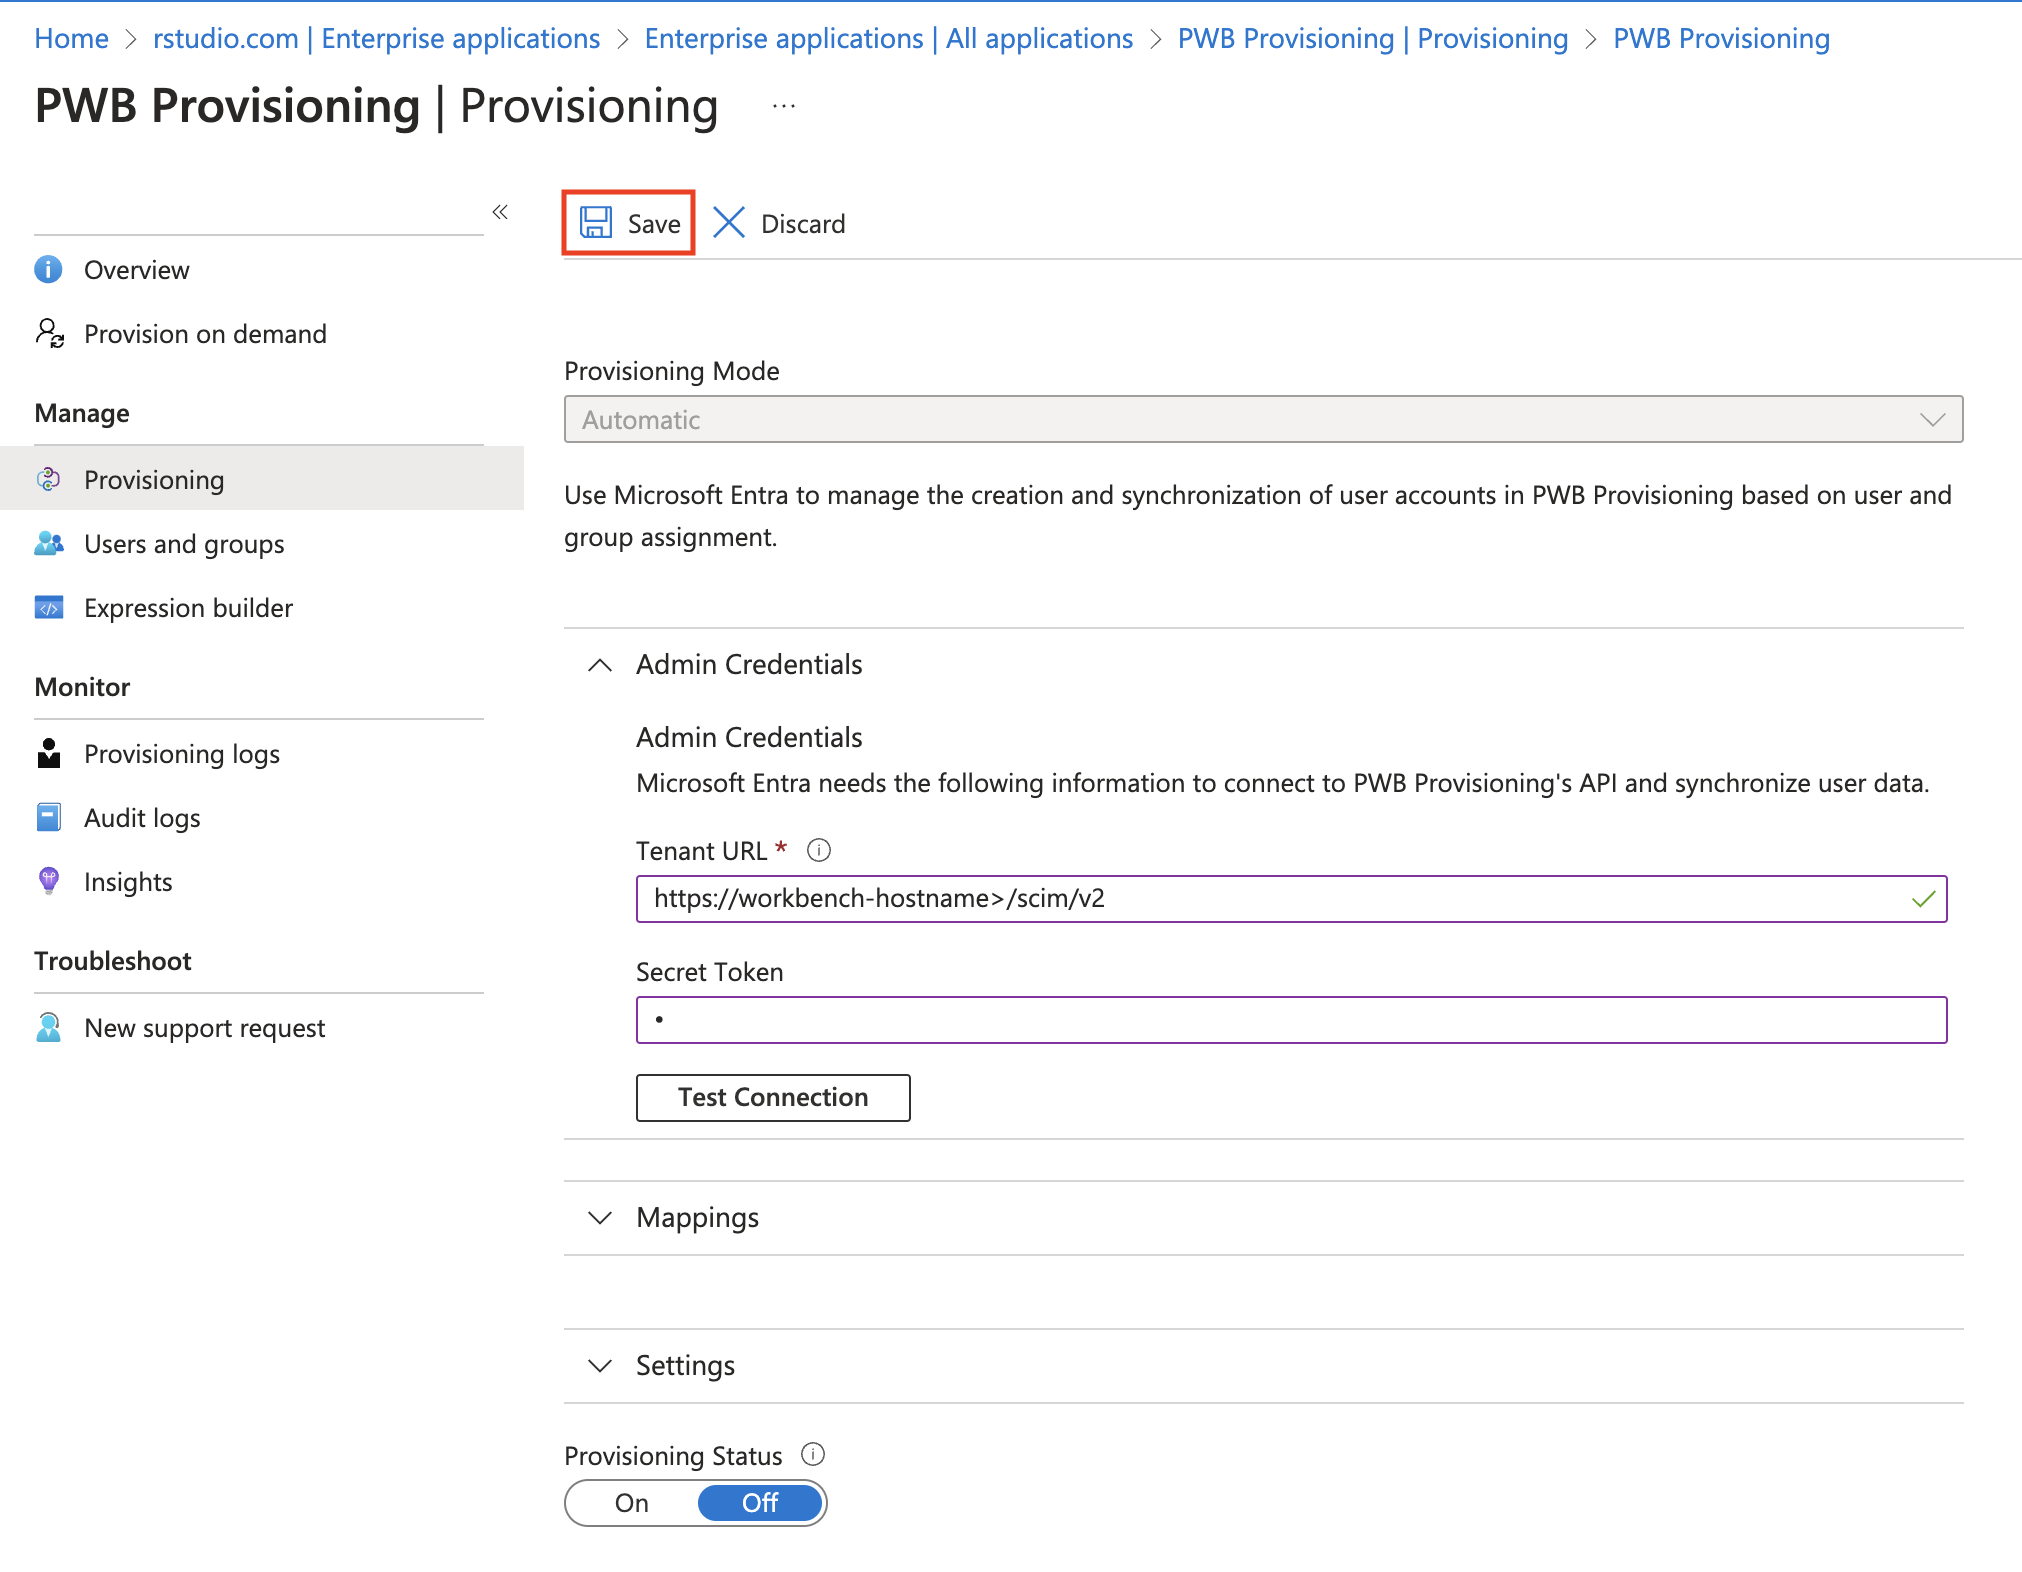Expand the Mappings section
The height and width of the screenshot is (1572, 2022).
point(600,1217)
